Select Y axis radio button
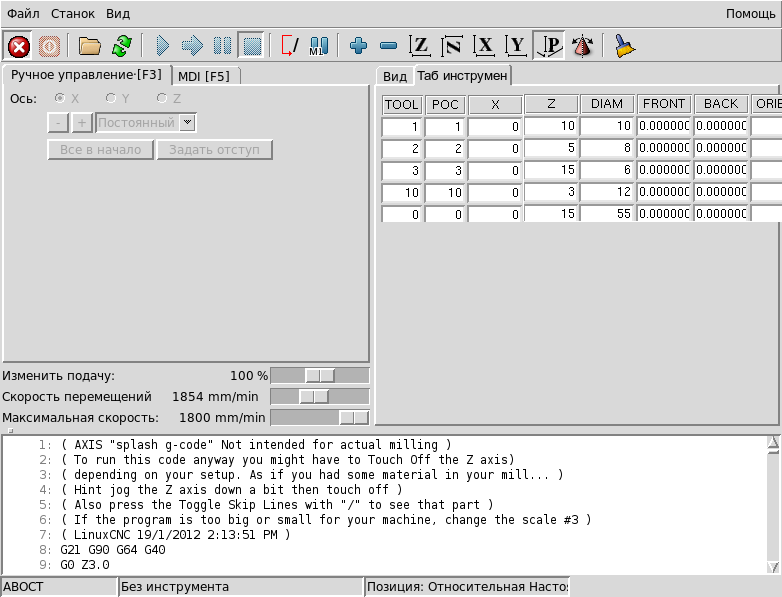 [111, 98]
